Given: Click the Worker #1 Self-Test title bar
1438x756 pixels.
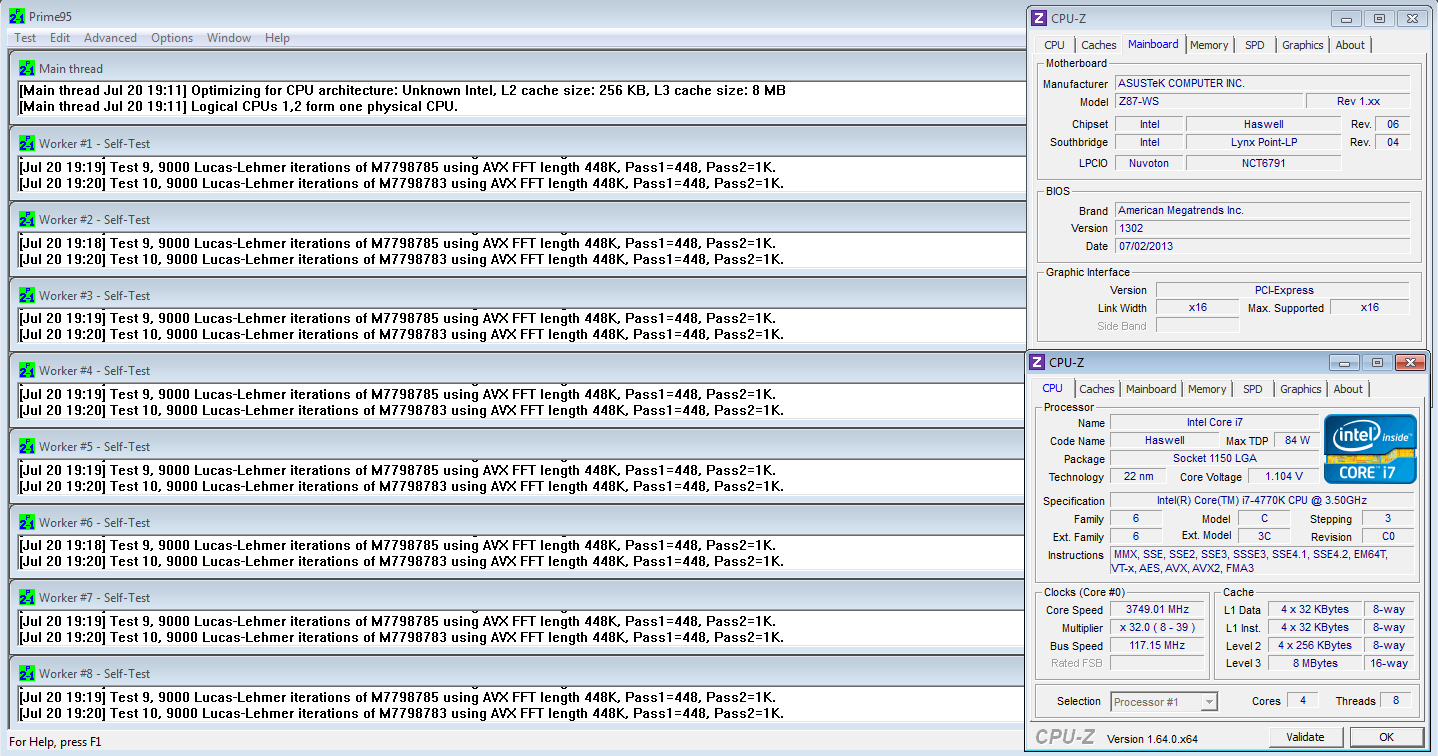Looking at the screenshot, I should pos(516,143).
